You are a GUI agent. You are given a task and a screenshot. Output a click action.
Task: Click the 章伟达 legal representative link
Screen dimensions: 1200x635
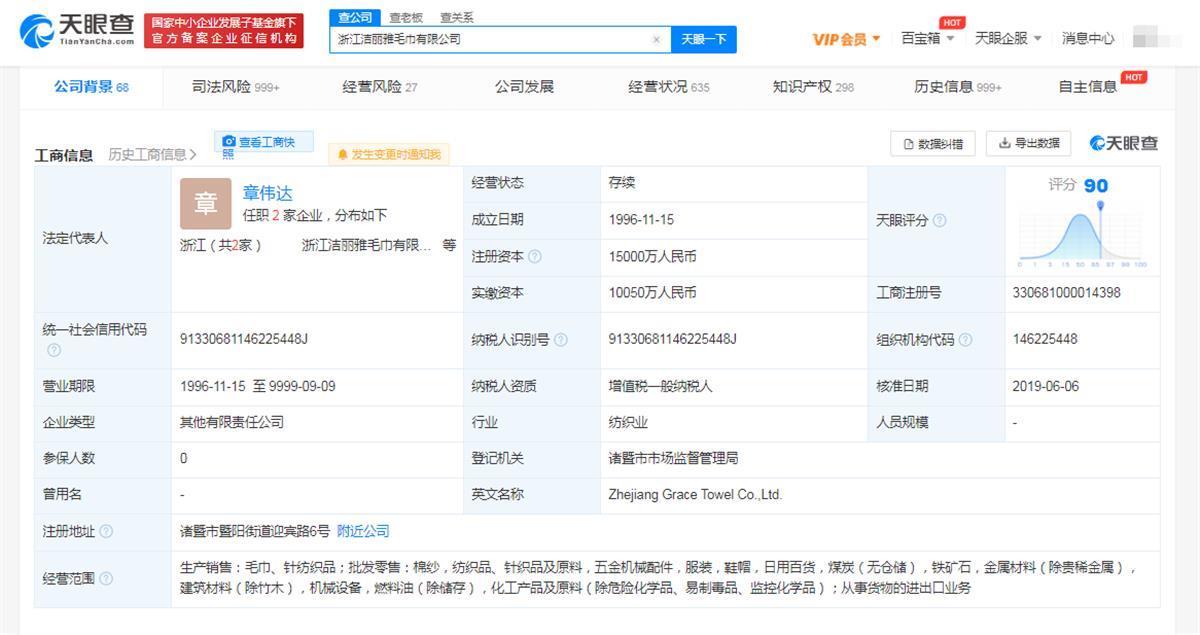(x=267, y=193)
